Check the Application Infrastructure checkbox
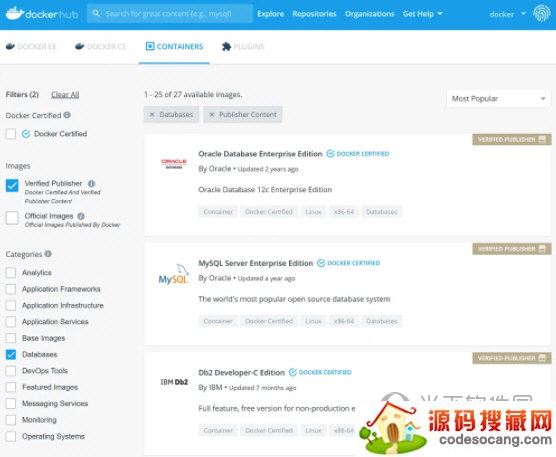Viewport: 556px width, 457px height. tap(11, 305)
